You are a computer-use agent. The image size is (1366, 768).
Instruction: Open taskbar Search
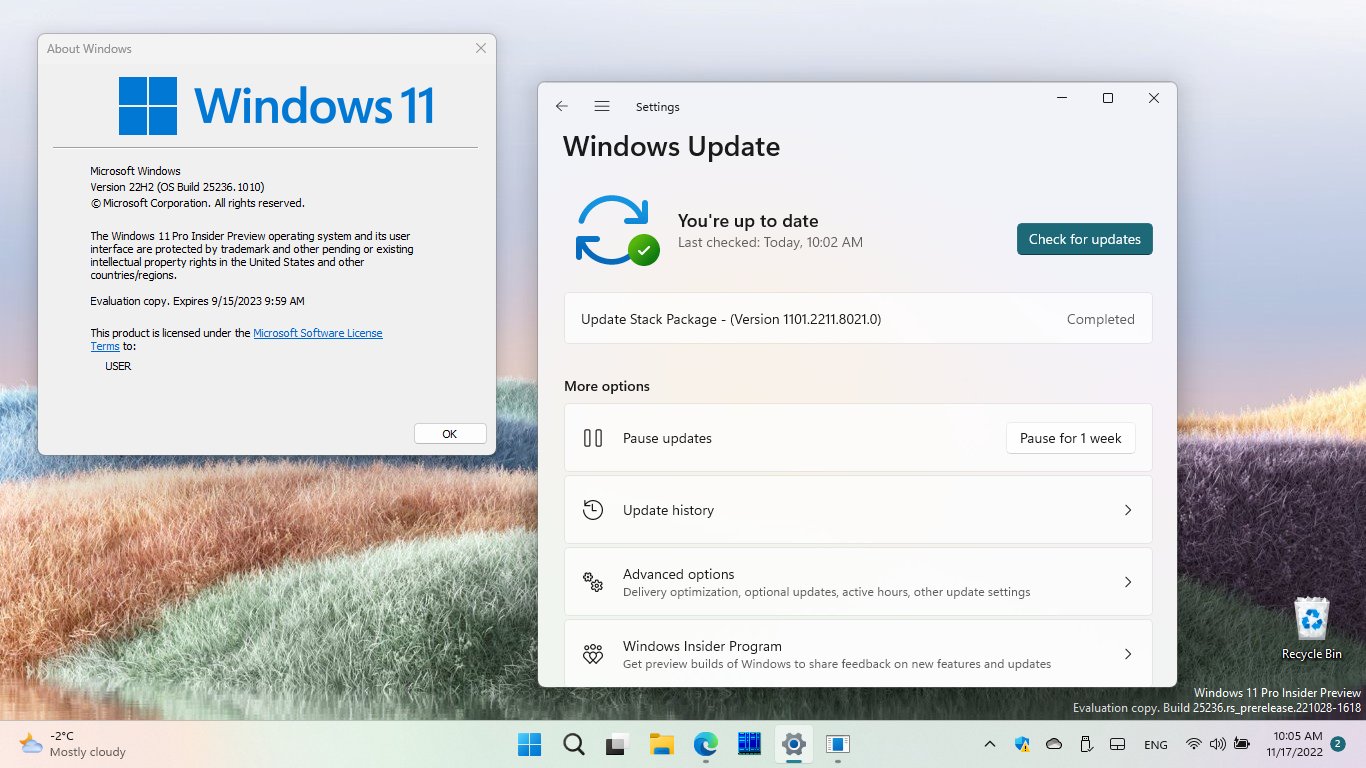click(574, 744)
